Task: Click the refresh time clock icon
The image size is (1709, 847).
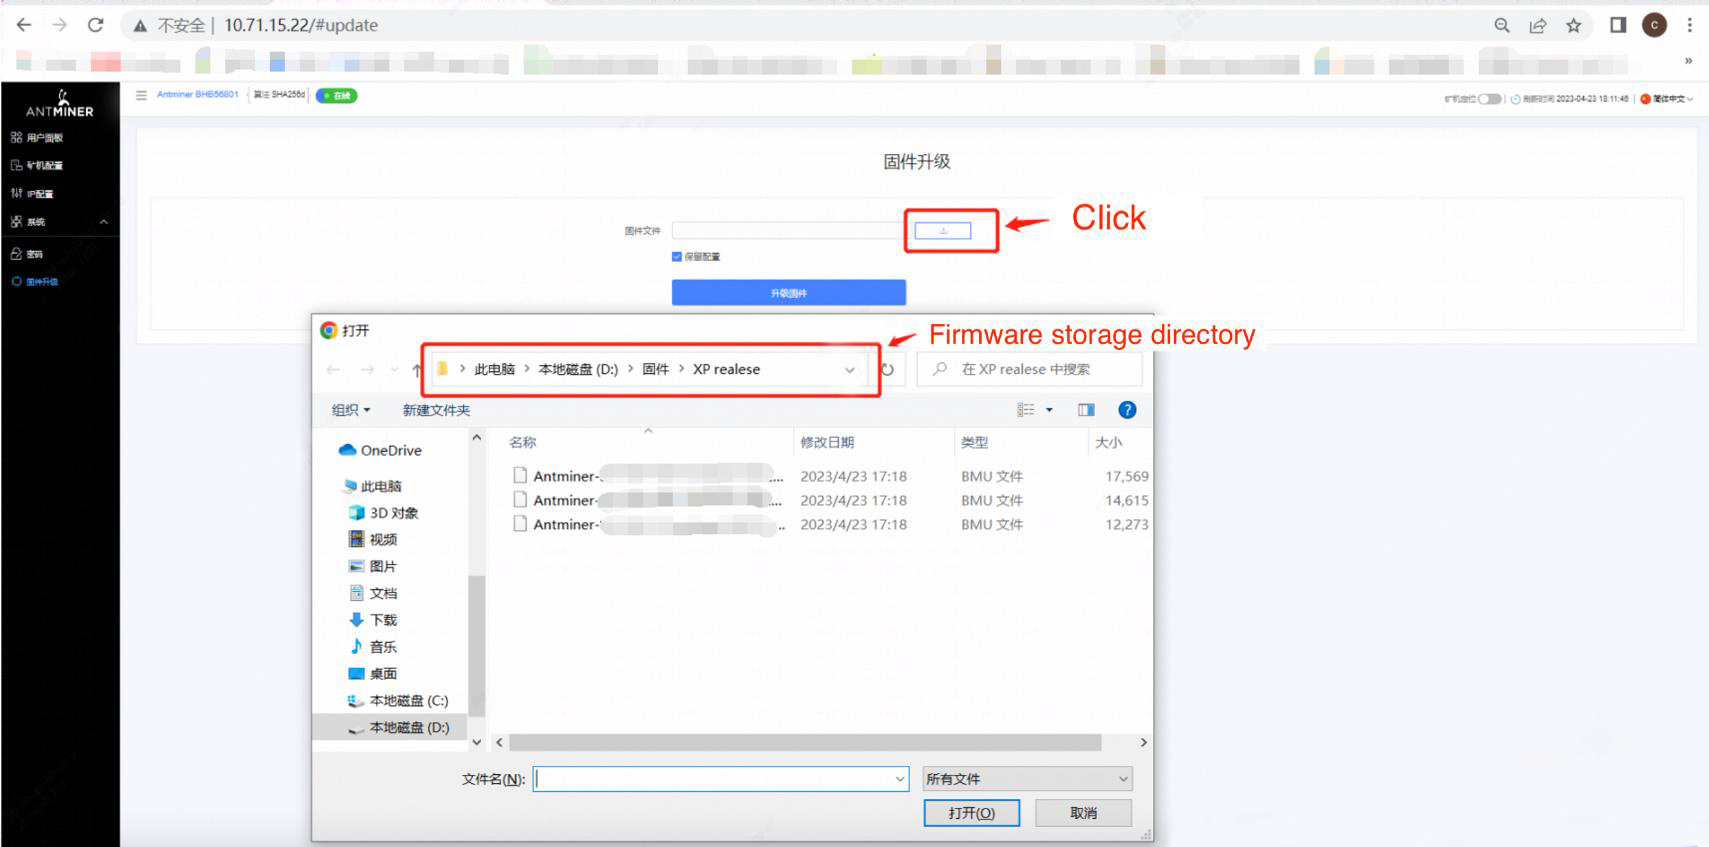Action: [x=1515, y=99]
